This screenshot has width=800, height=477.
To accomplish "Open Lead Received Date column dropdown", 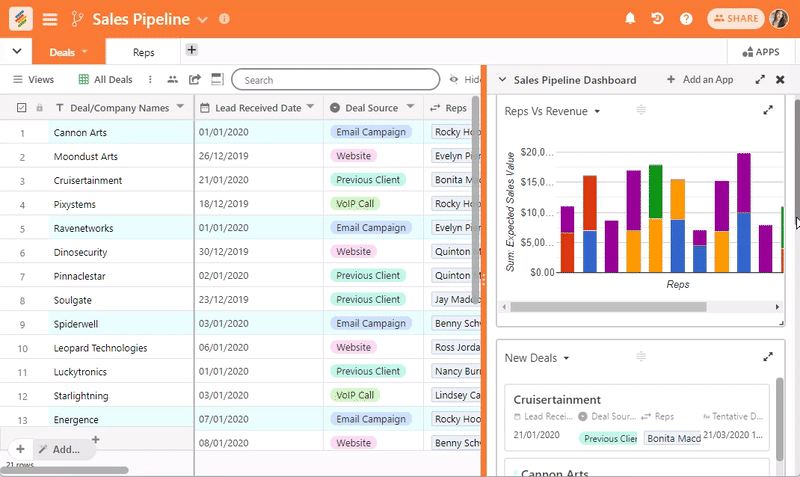I will pos(310,107).
